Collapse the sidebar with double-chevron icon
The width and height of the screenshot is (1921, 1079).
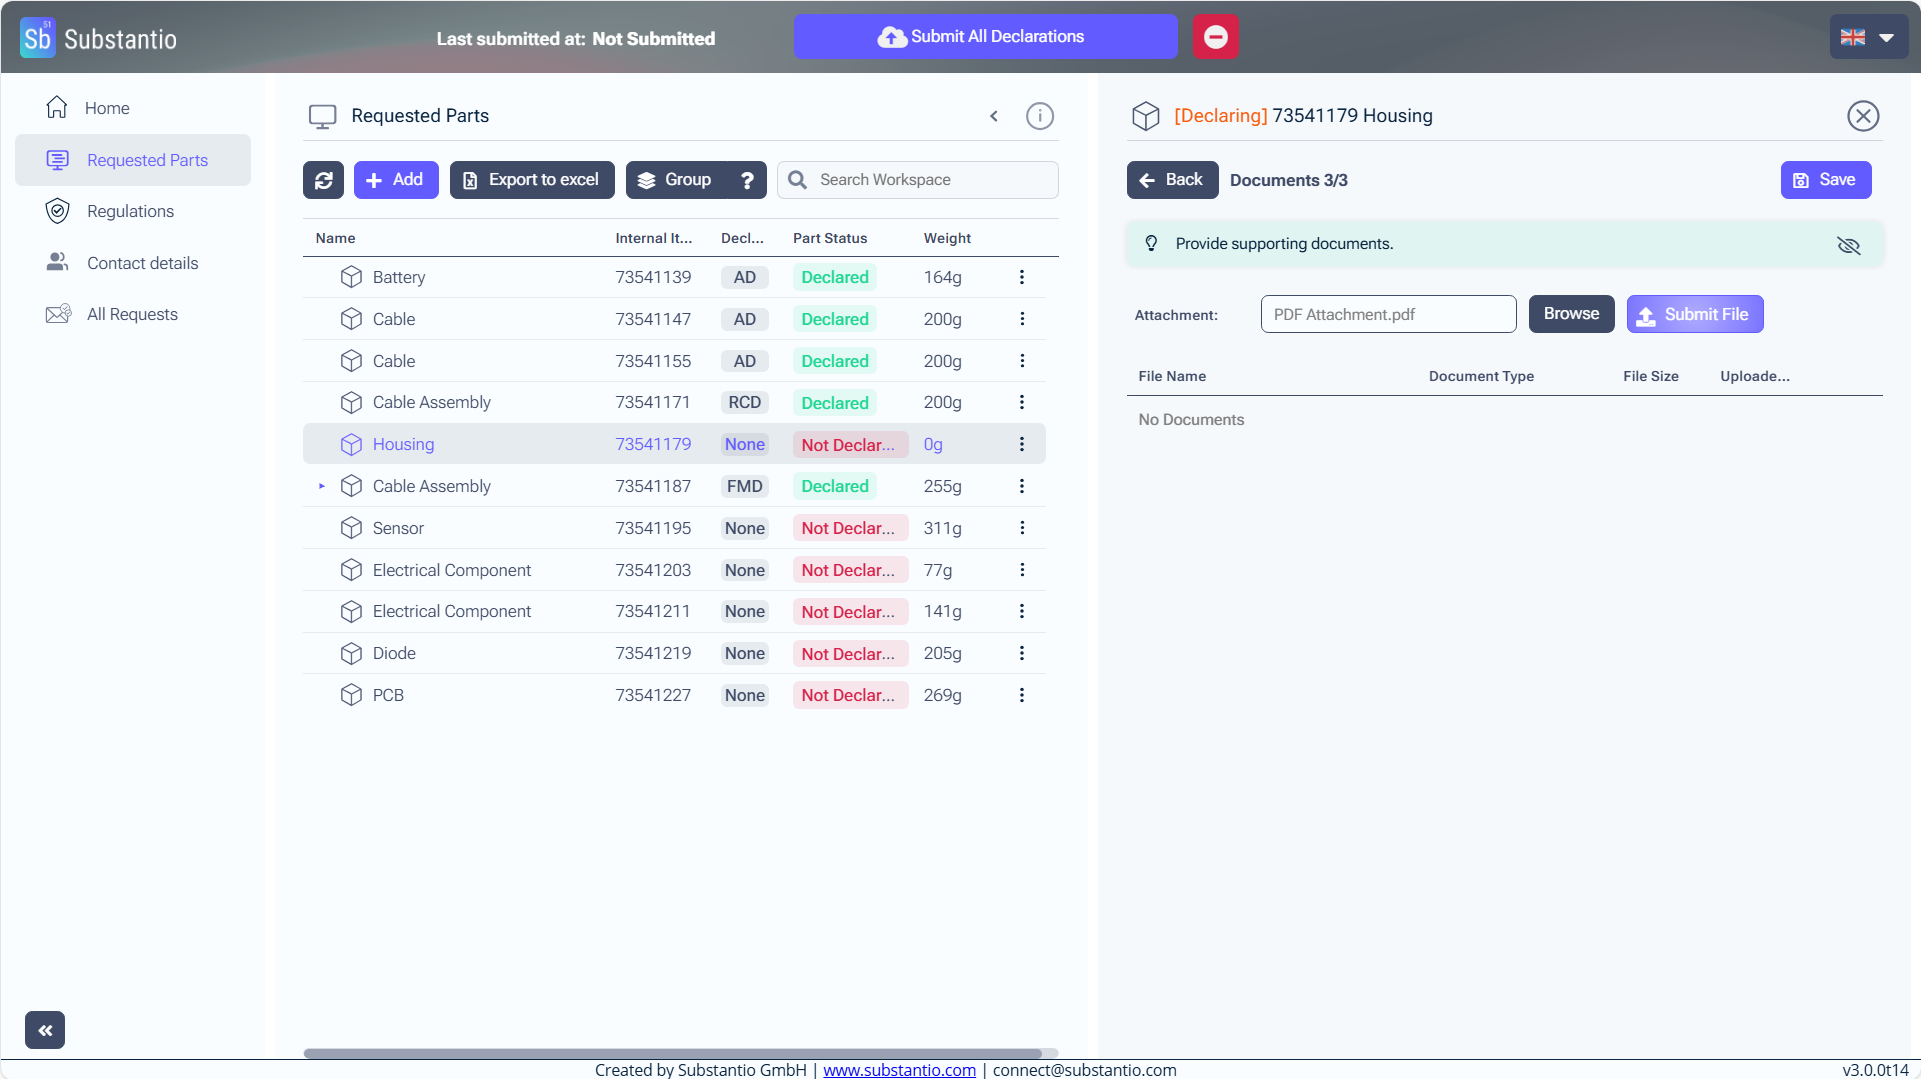(x=45, y=1029)
